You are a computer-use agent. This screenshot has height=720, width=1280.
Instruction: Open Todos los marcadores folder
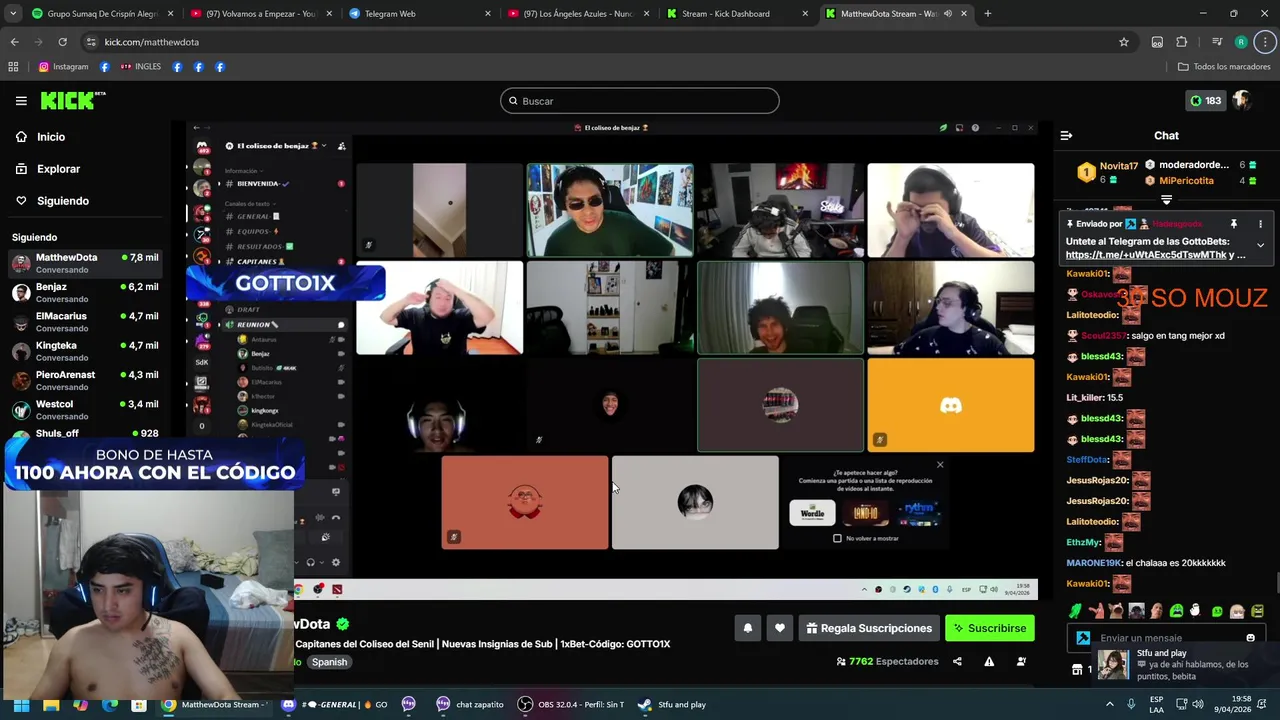click(x=1224, y=67)
